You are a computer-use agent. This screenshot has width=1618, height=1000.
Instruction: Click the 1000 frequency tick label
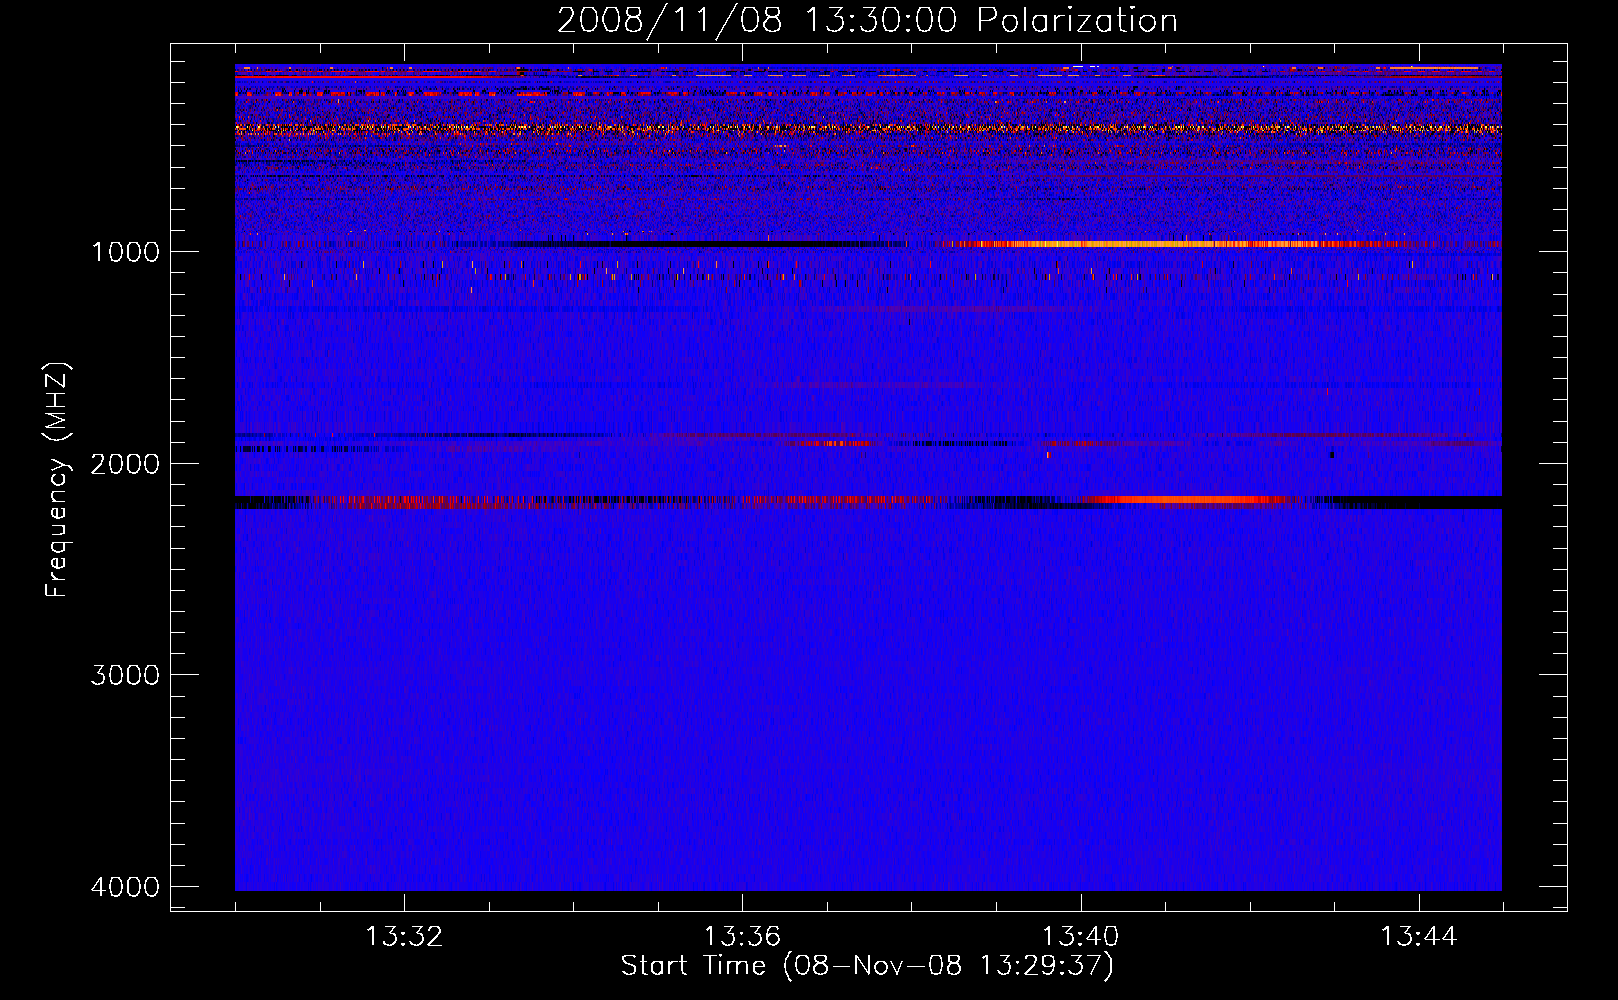[125, 252]
